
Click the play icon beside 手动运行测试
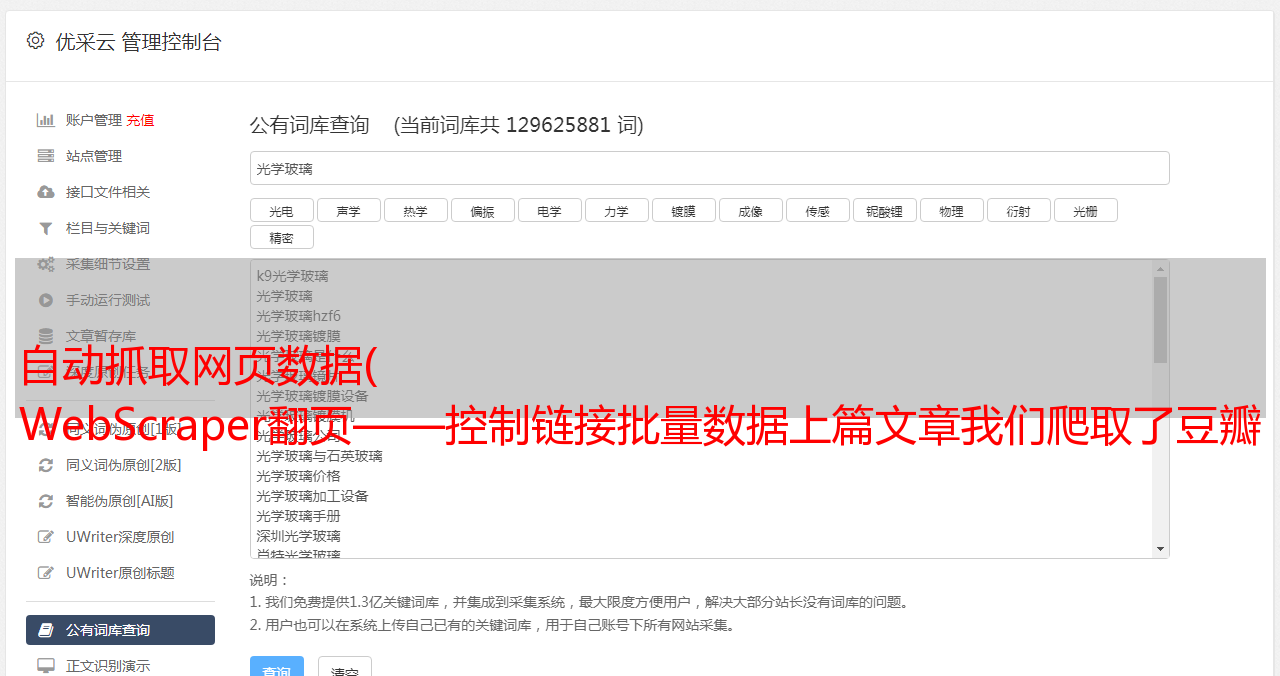click(46, 300)
